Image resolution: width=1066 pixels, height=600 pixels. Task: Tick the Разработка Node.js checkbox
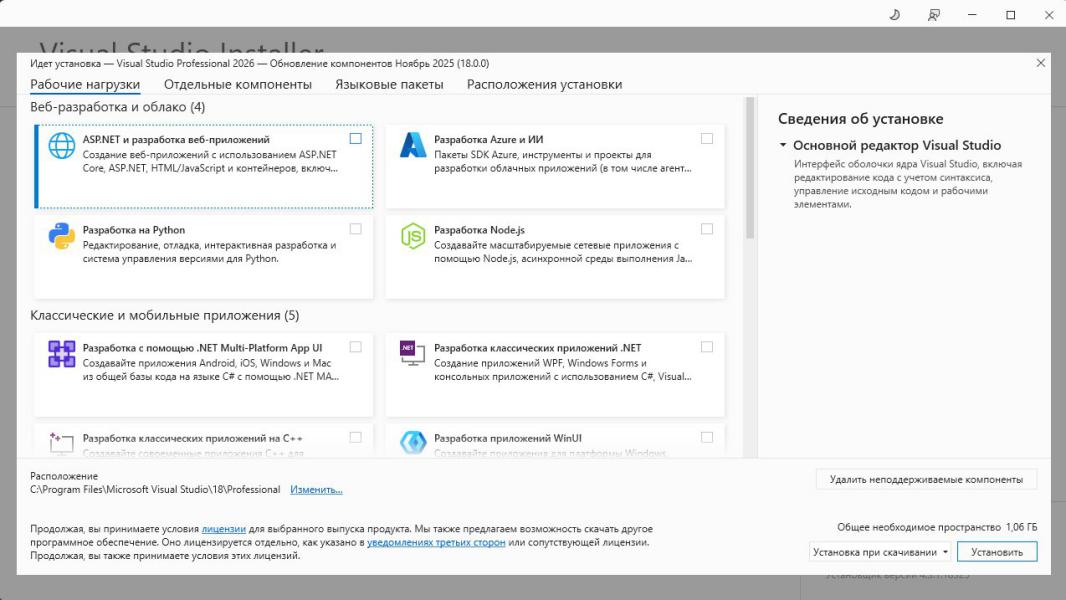tap(707, 229)
